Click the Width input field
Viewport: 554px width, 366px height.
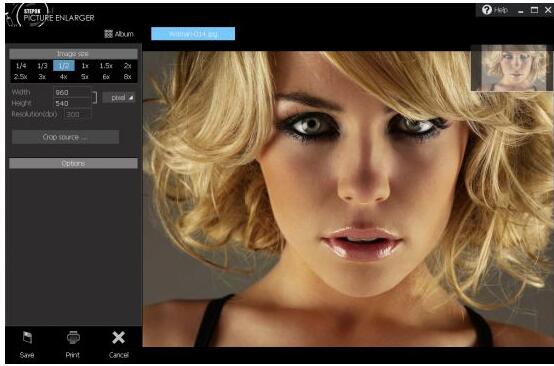click(x=72, y=92)
